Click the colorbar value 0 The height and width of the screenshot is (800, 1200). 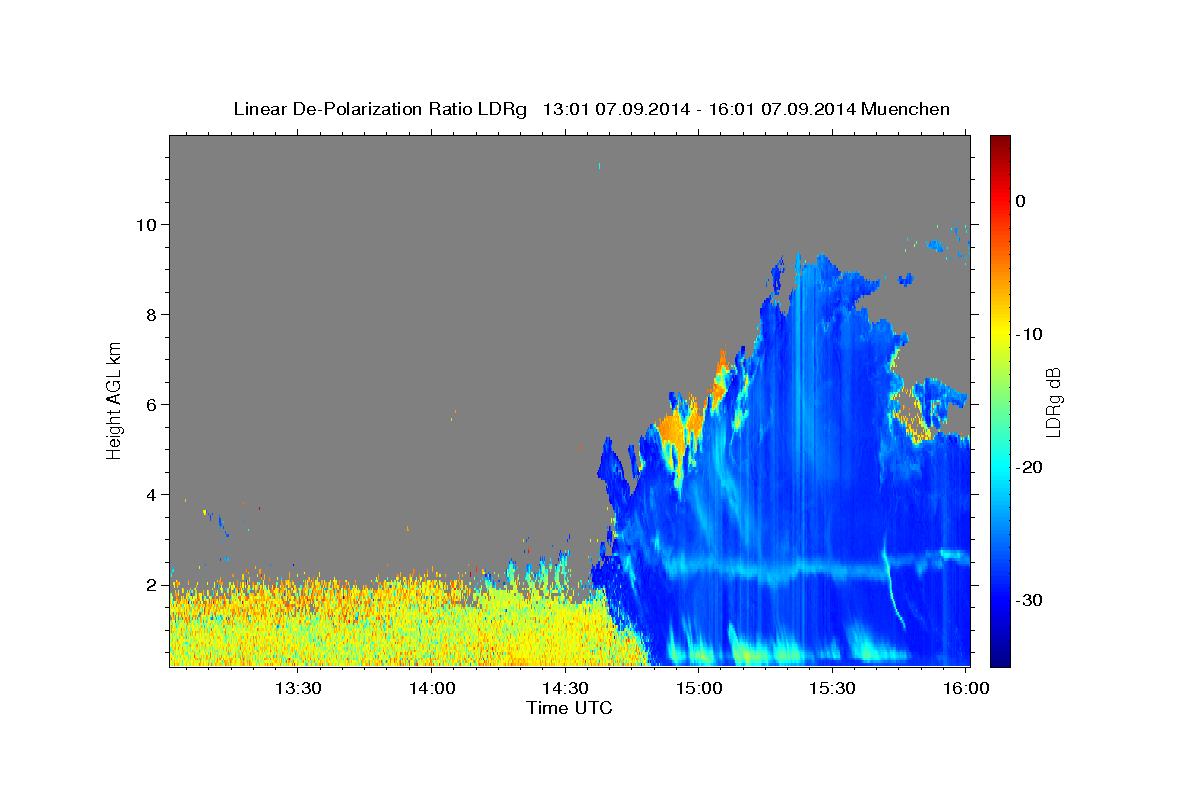pyautogui.click(x=1020, y=201)
